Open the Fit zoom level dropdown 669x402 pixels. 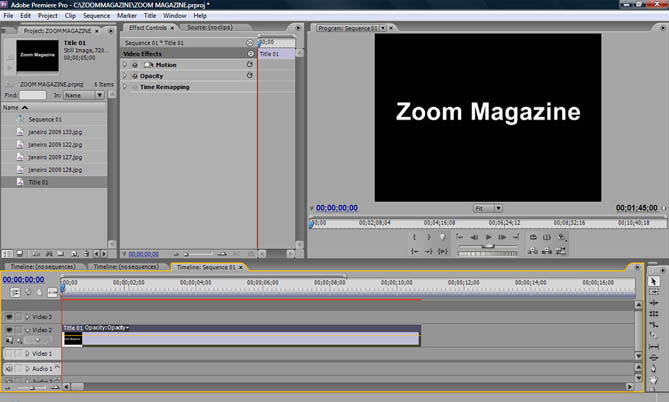(487, 208)
